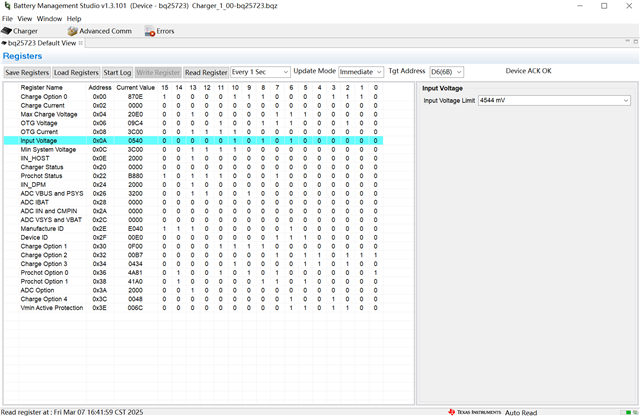Click the Device ACK OK status text
Screen dimensions: 640x416
tap(529, 71)
